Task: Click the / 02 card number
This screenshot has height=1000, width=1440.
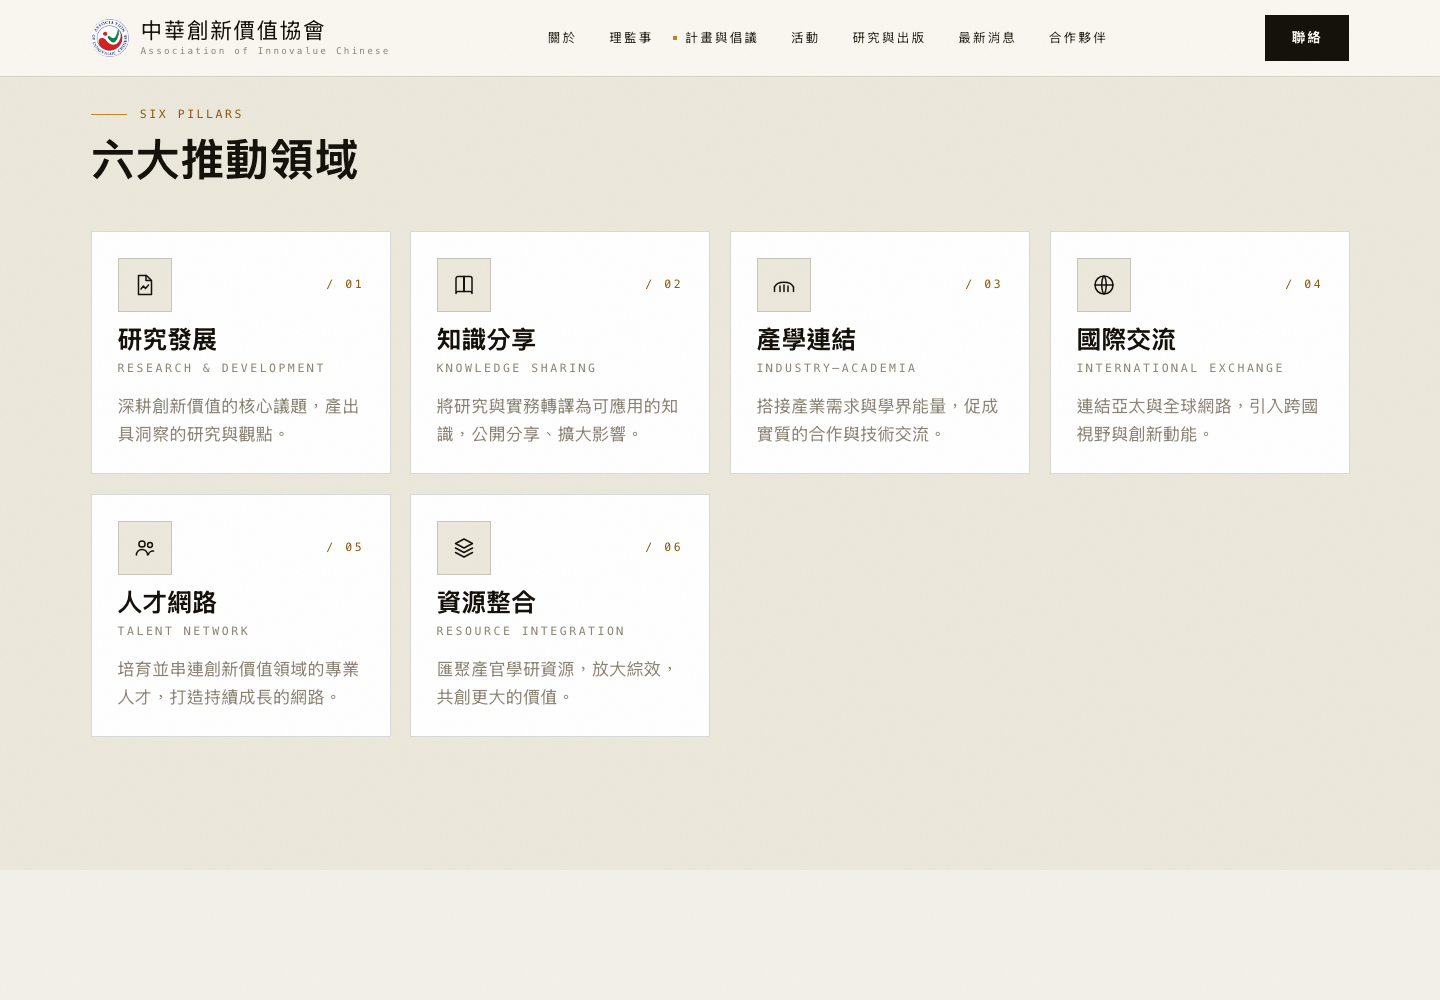Action: coord(664,284)
